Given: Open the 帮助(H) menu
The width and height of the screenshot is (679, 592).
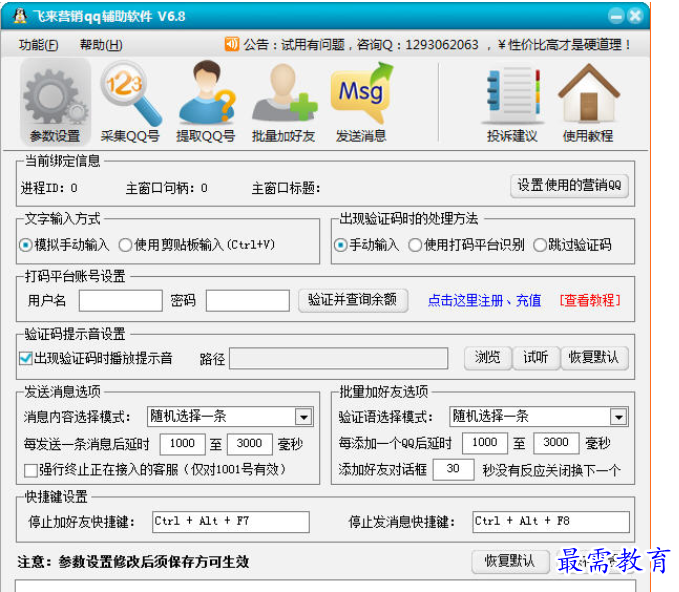Looking at the screenshot, I should pos(101,45).
